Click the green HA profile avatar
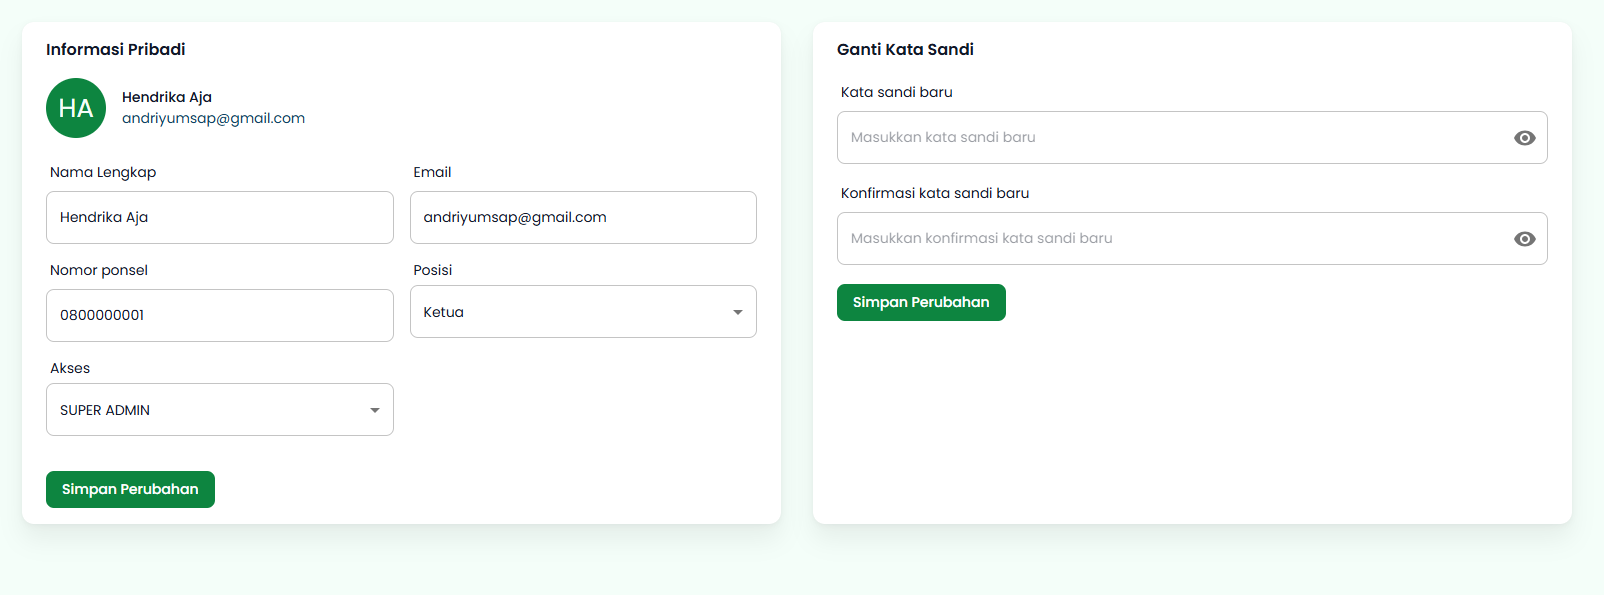The image size is (1604, 595). [x=76, y=108]
